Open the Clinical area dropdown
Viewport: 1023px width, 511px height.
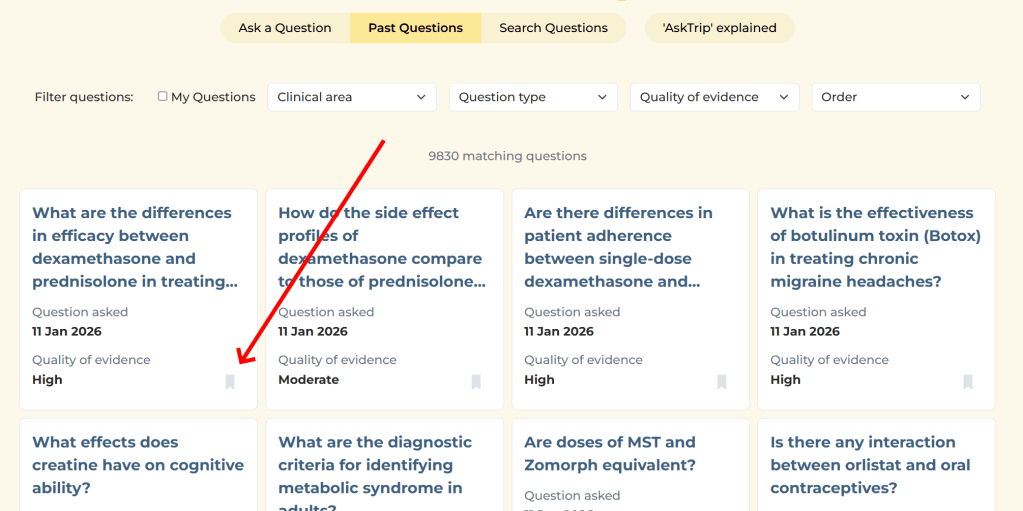click(x=352, y=97)
